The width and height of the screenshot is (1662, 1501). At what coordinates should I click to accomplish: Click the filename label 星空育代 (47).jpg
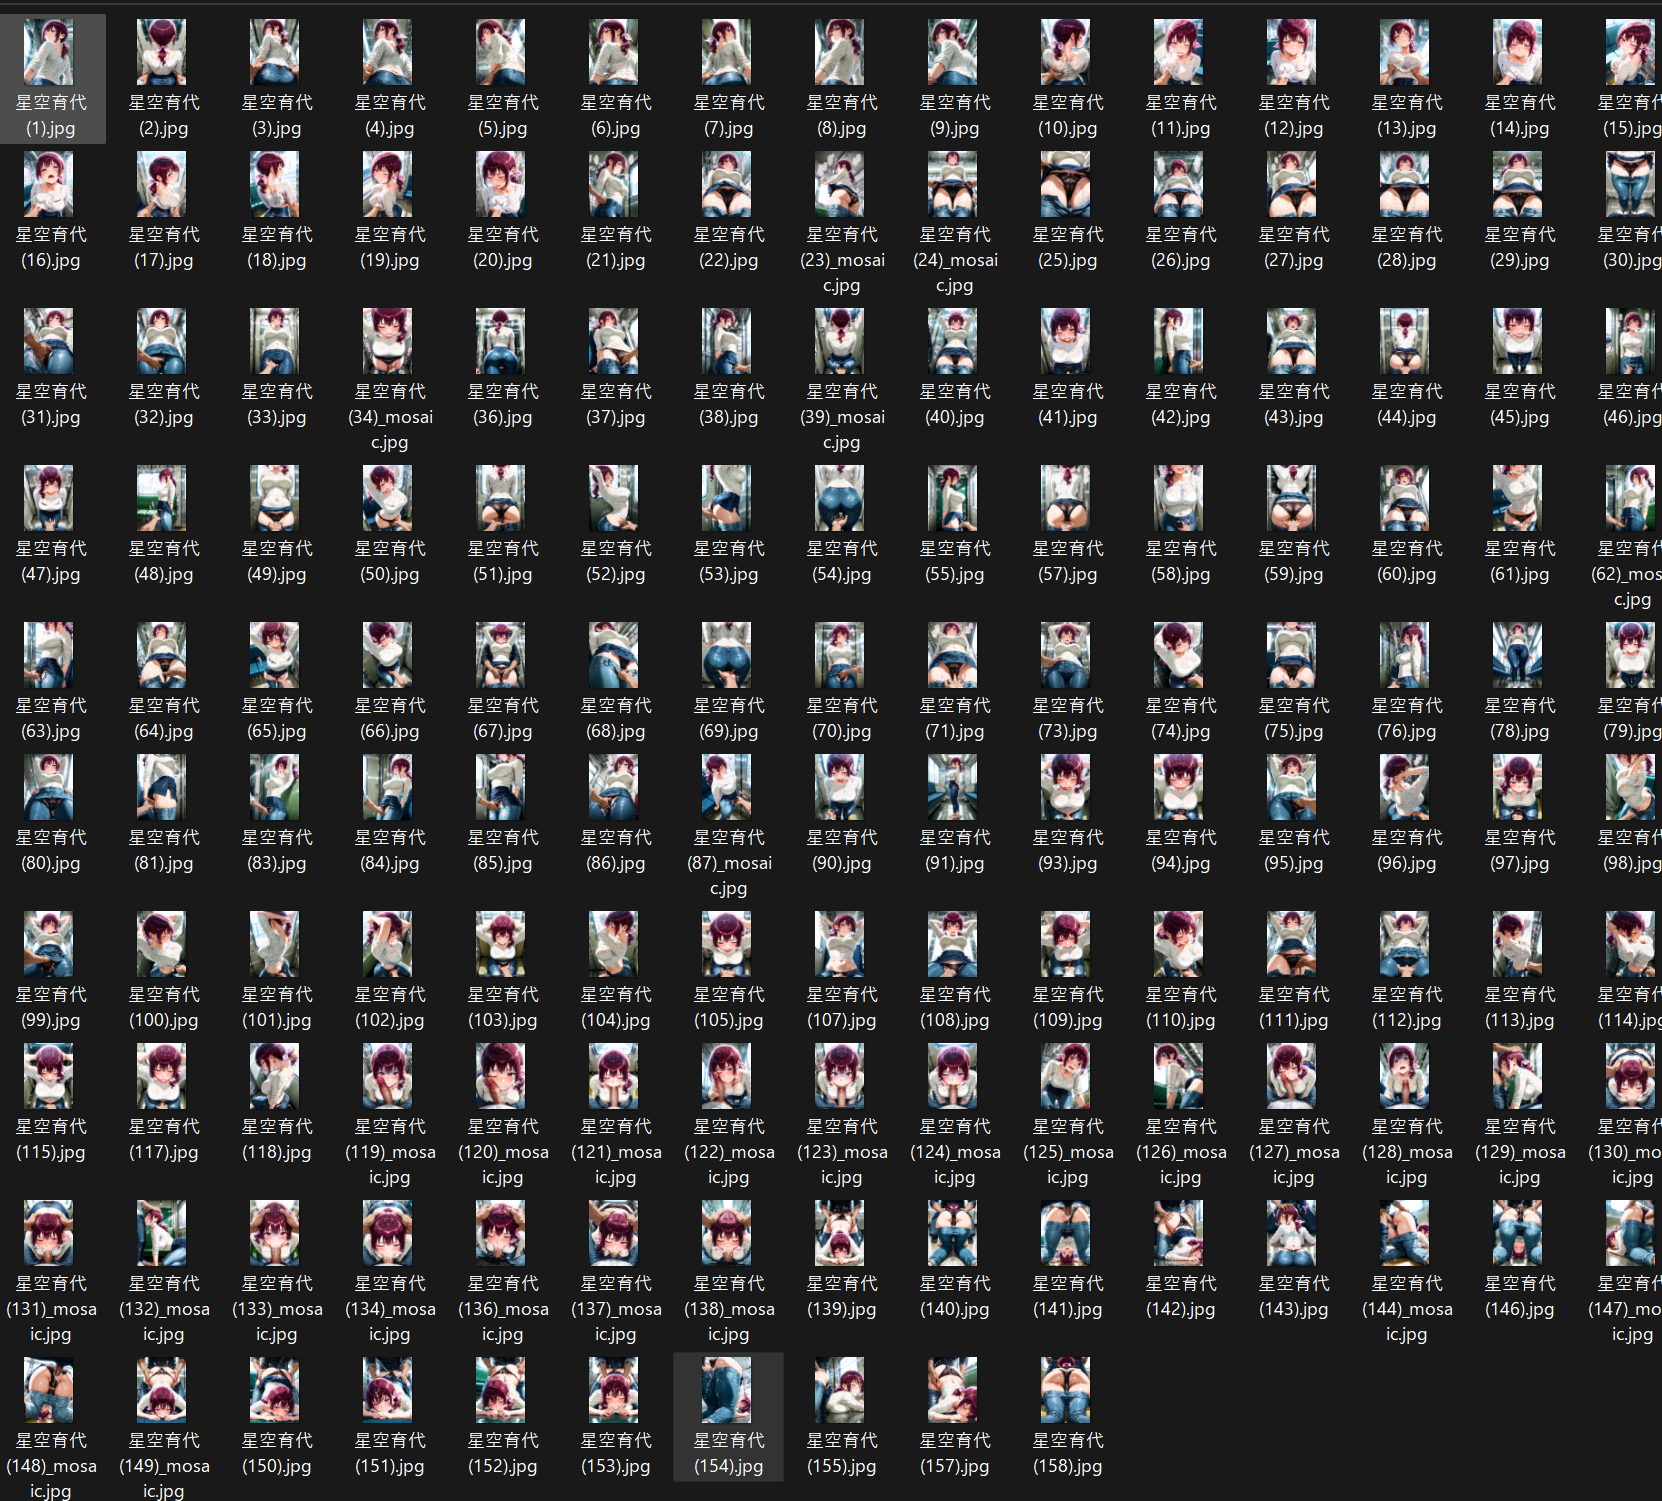pos(51,561)
